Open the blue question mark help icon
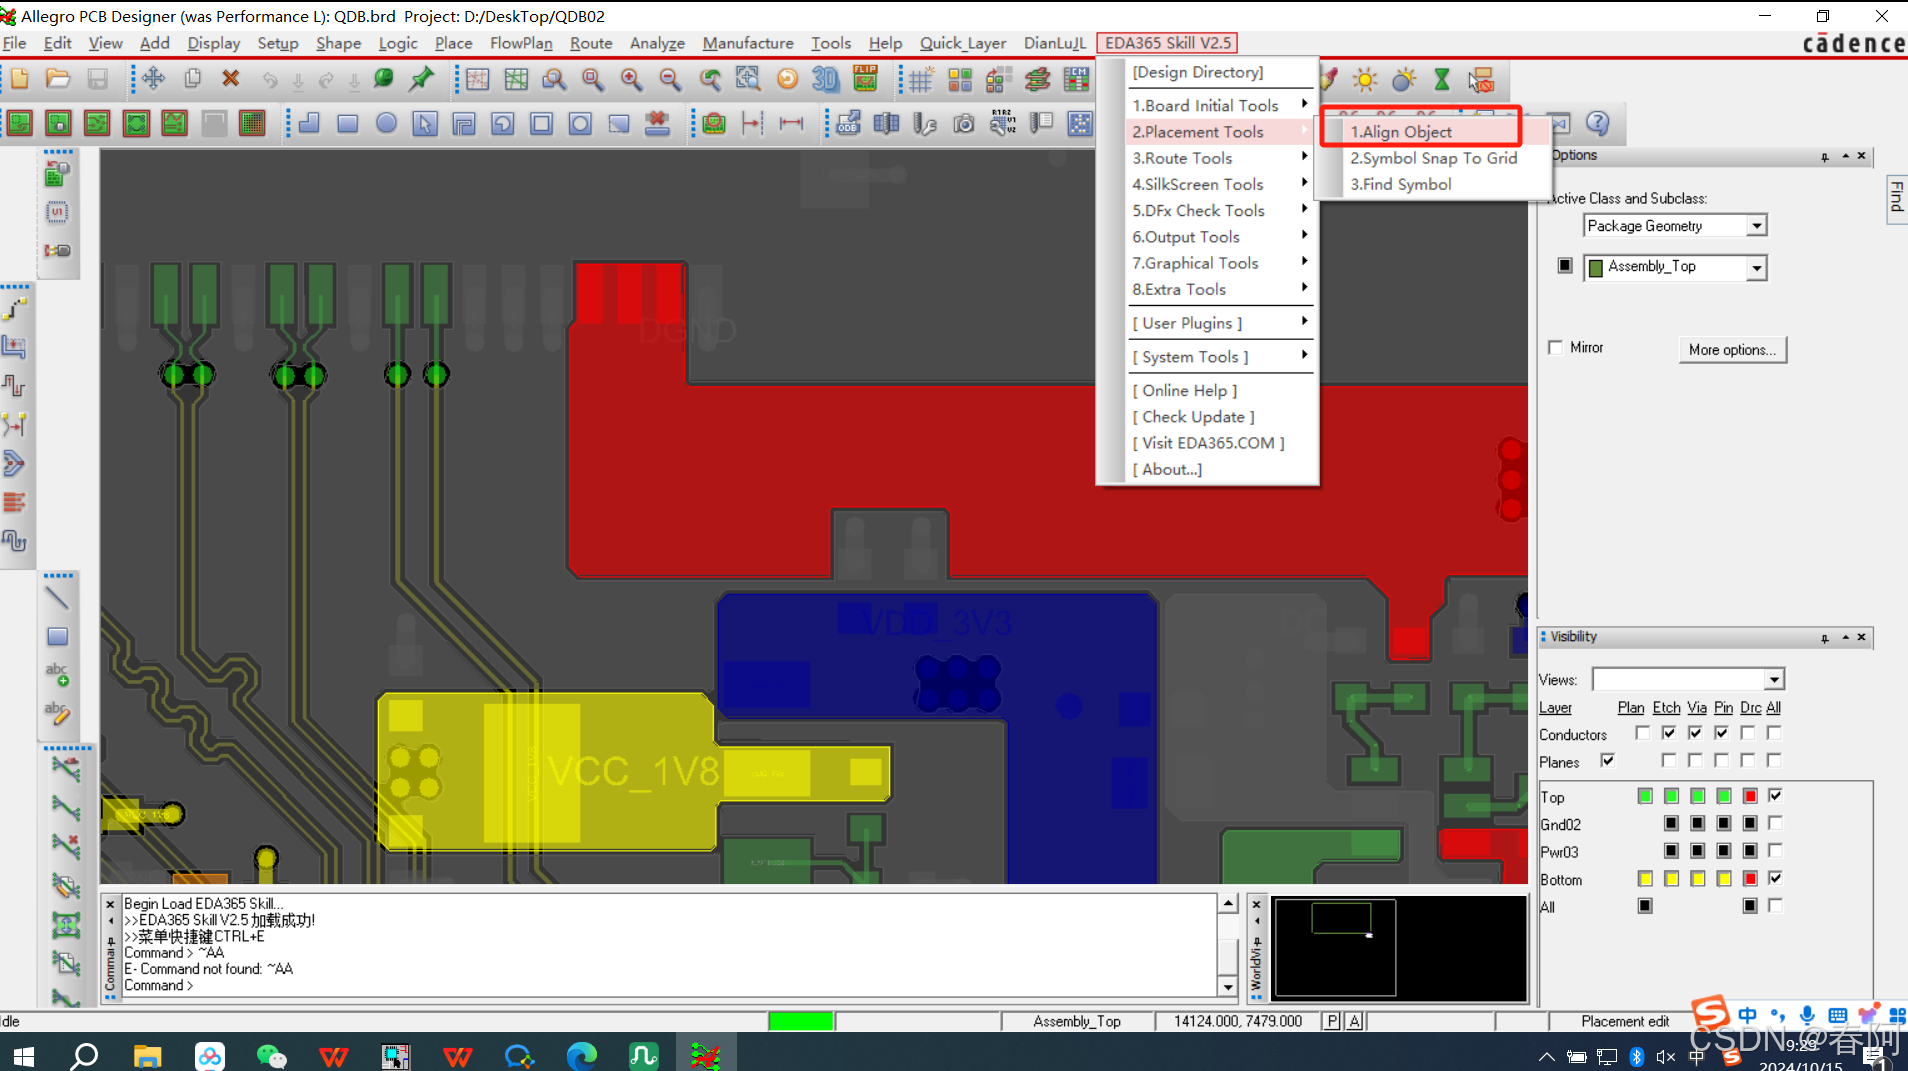The image size is (1908, 1071). point(1598,123)
